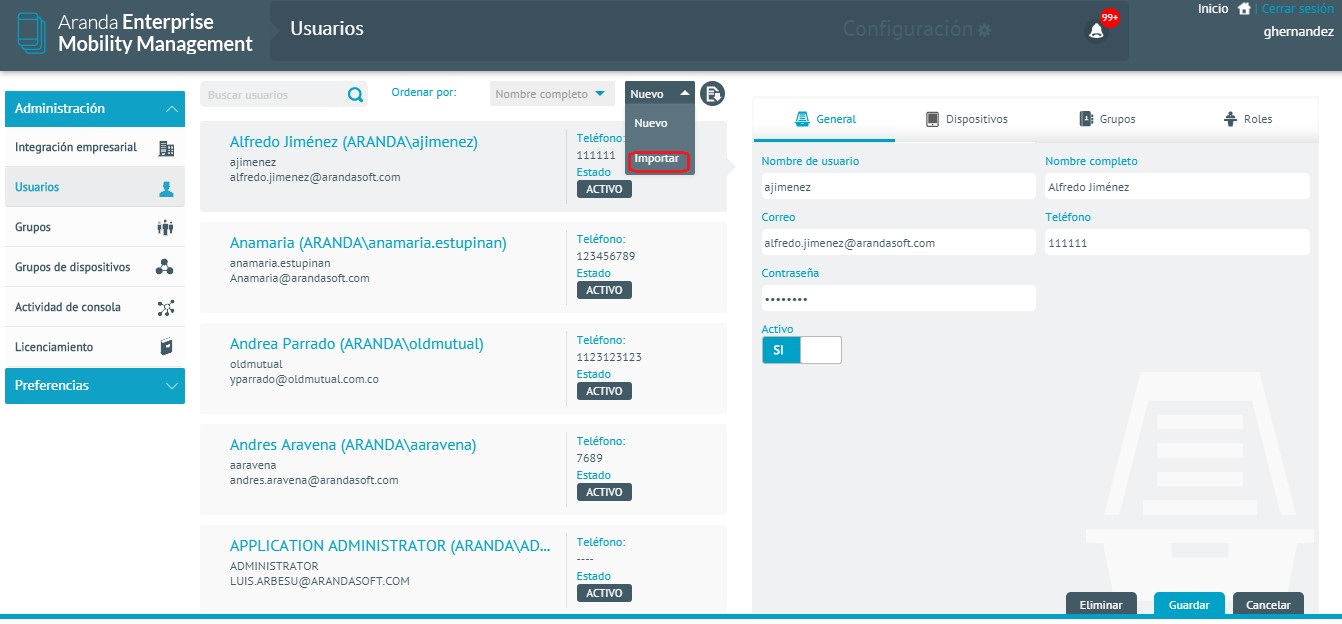Open the notifications bell icon
This screenshot has height=624, width=1342.
tap(1097, 31)
